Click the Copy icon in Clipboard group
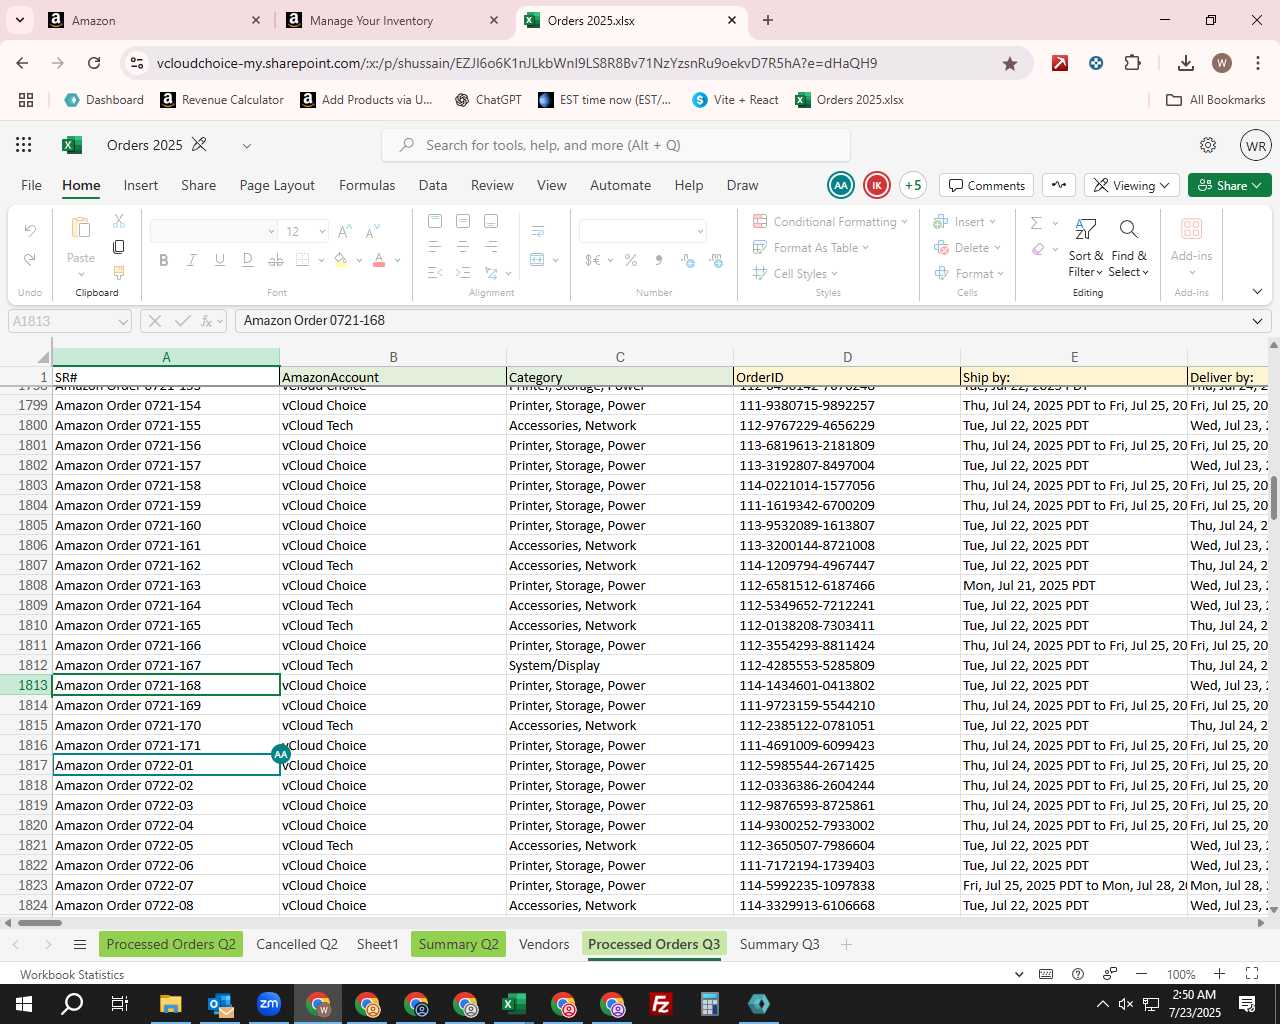The width and height of the screenshot is (1280, 1024). click(119, 247)
